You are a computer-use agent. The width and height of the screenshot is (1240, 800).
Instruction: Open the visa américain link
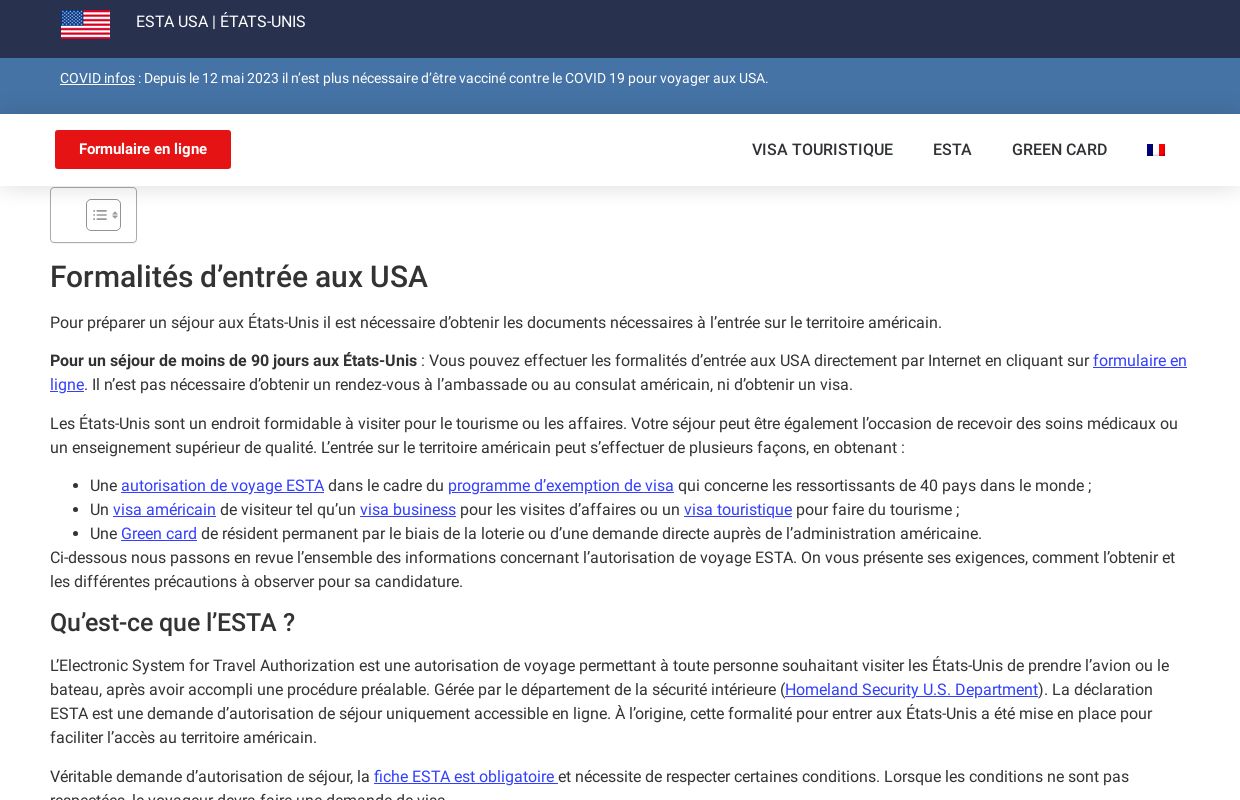(x=164, y=510)
